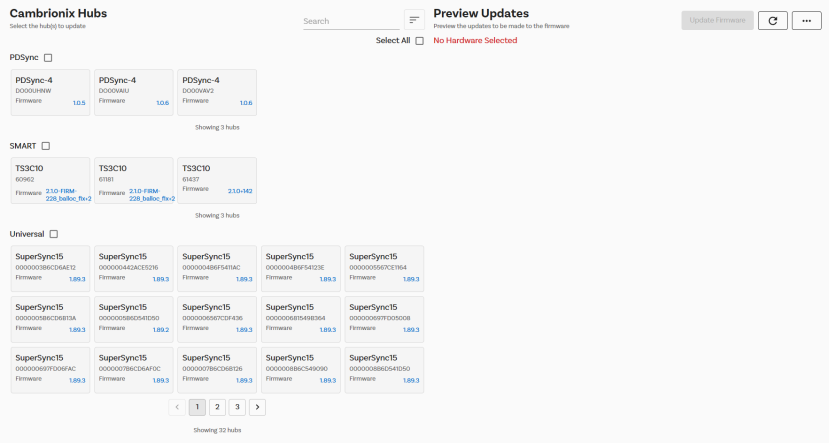
Task: Click firmware version 2.1.0+142 on hub 61437
Action: (240, 191)
